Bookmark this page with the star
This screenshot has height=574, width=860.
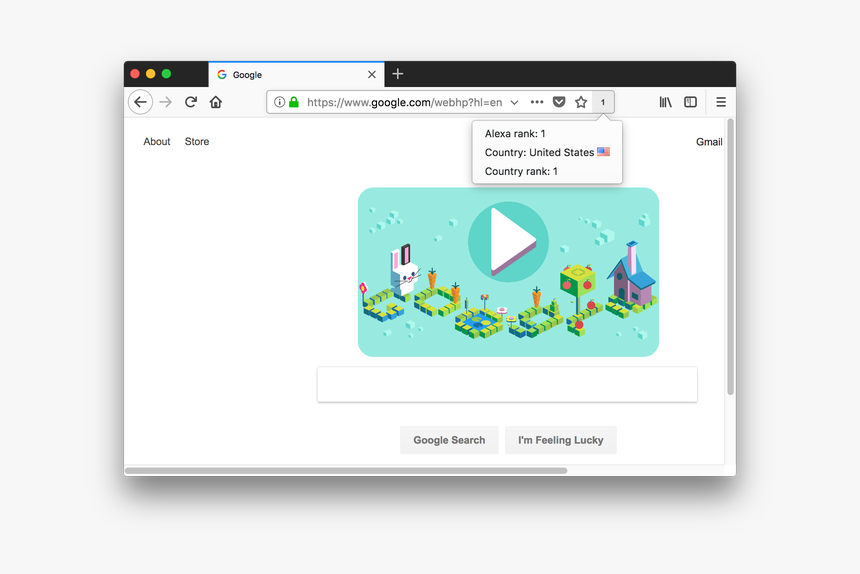coord(581,102)
